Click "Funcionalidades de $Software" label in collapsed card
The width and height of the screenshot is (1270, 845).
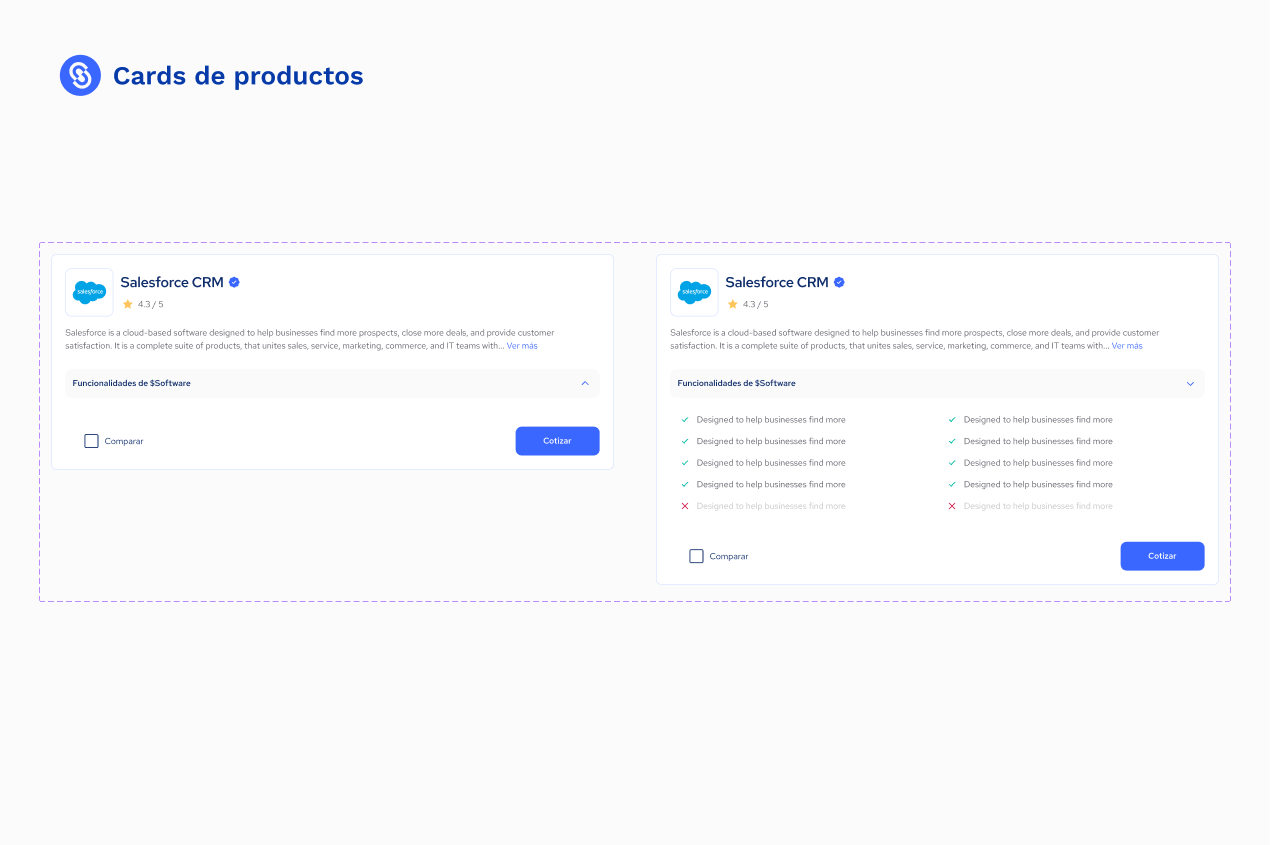[131, 383]
